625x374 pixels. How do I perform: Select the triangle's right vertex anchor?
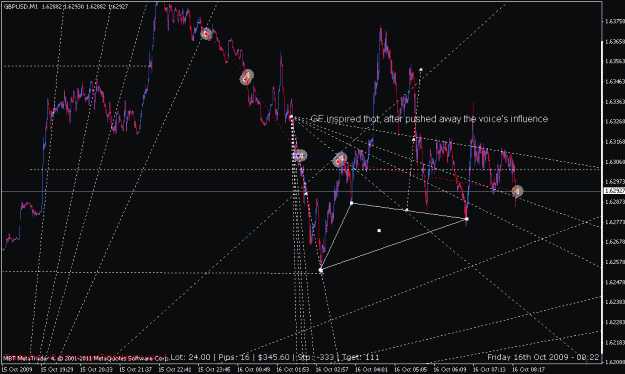click(x=466, y=219)
